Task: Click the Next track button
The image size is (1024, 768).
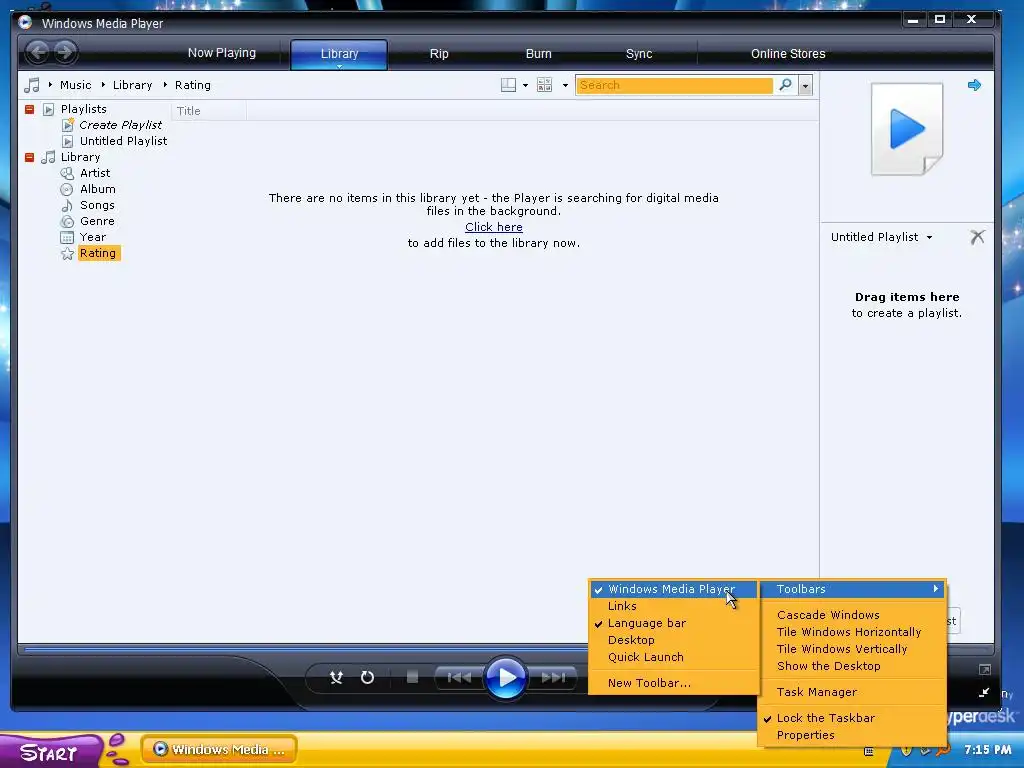Action: (554, 677)
